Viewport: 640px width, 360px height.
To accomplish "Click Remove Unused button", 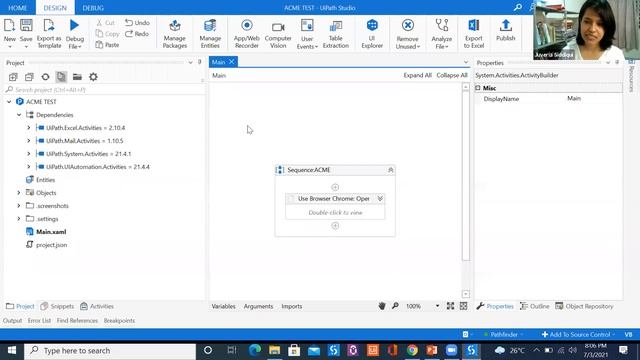I will 407,34.
